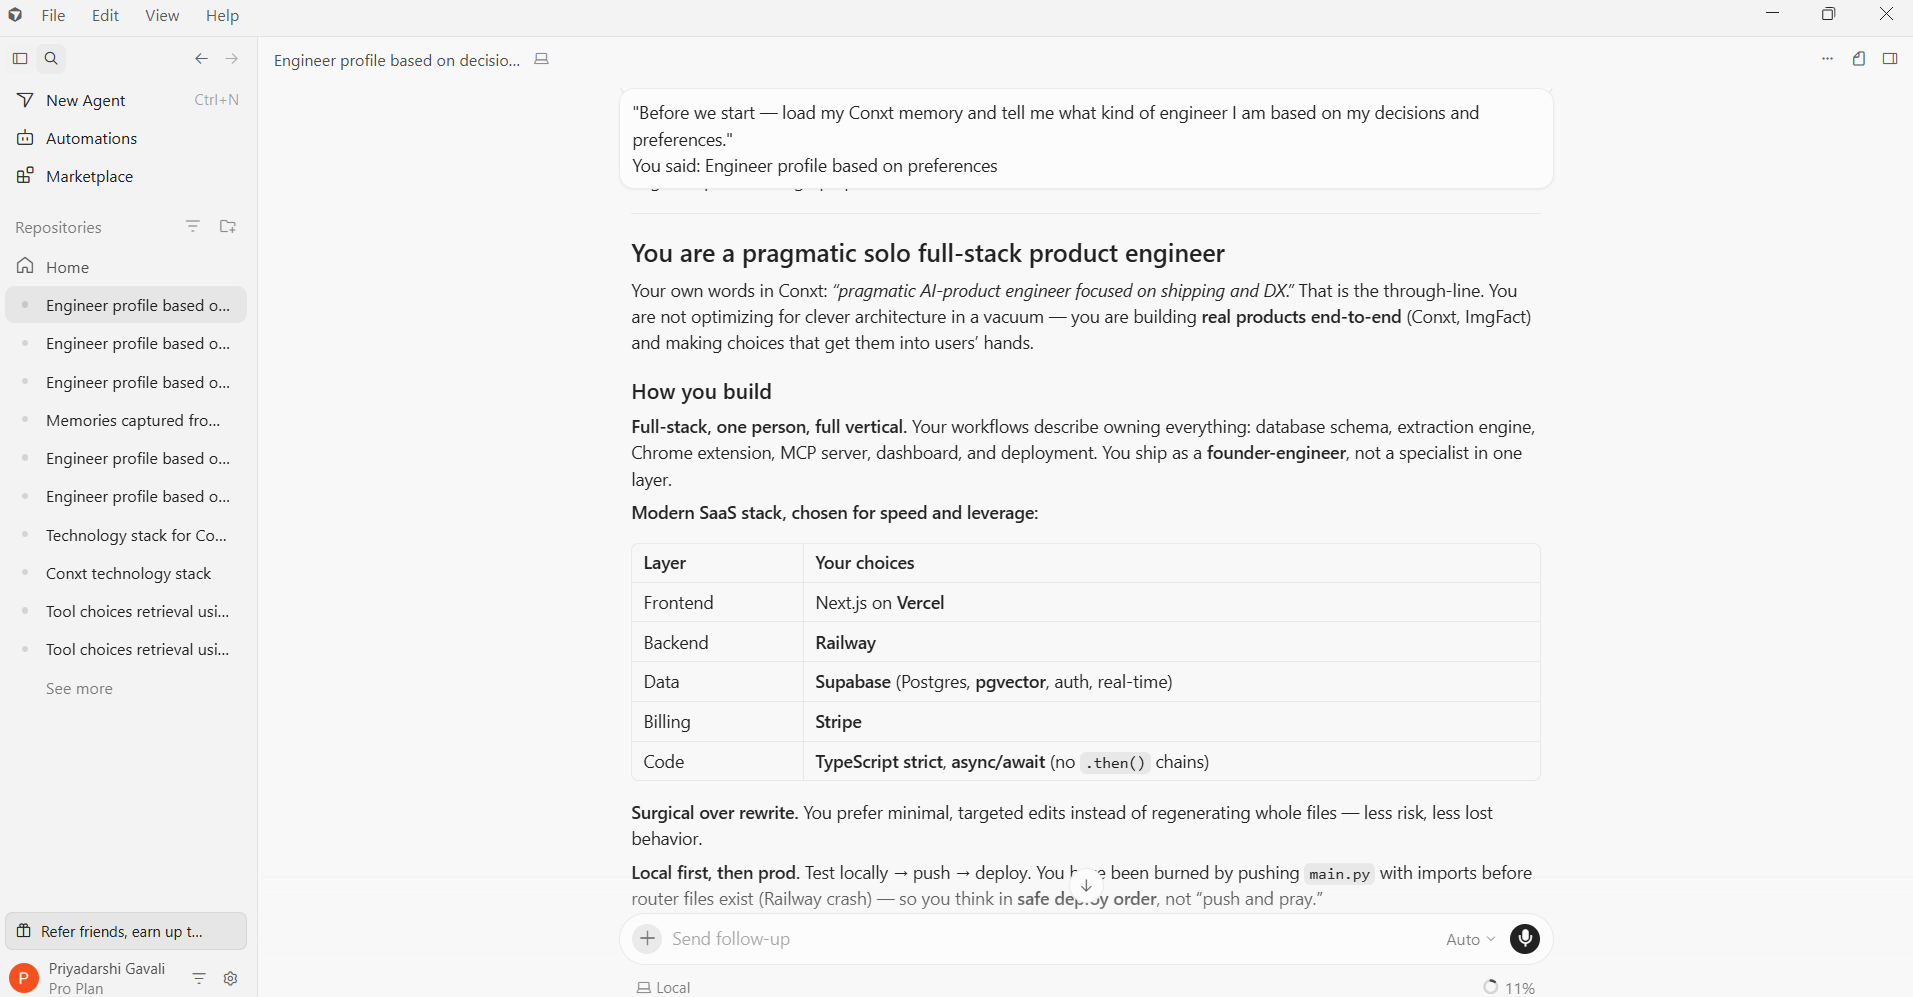This screenshot has width=1913, height=997.
Task: Click Refer friends banner
Action: click(126, 931)
